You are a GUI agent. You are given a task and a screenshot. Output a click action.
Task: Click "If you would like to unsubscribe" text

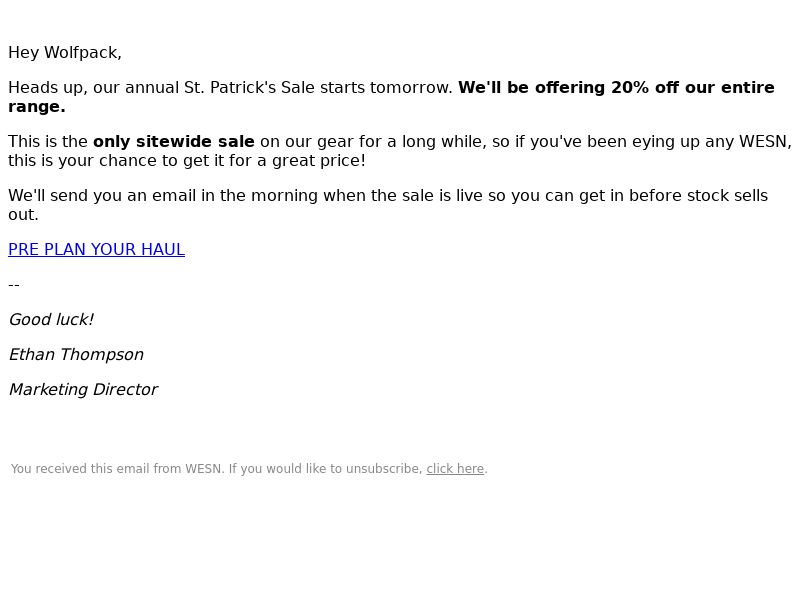[x=326, y=469]
